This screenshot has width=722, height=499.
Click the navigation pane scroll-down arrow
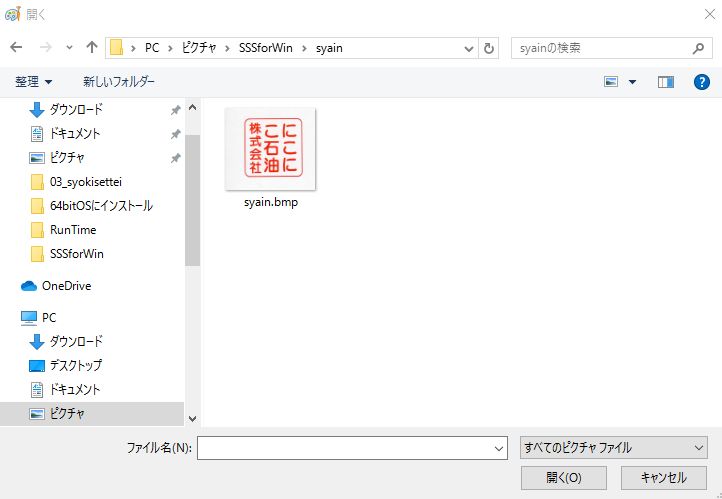point(192,418)
